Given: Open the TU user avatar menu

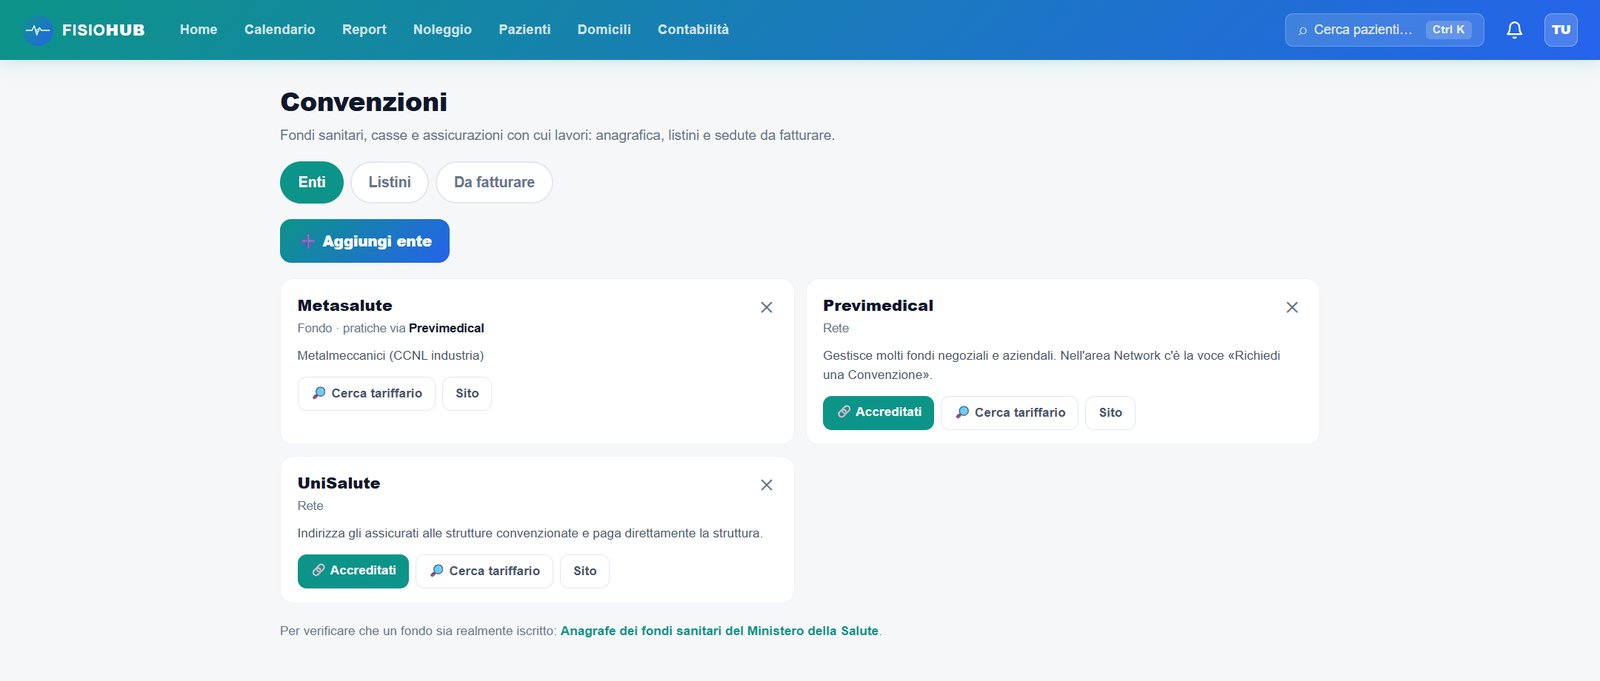Looking at the screenshot, I should pyautogui.click(x=1561, y=30).
